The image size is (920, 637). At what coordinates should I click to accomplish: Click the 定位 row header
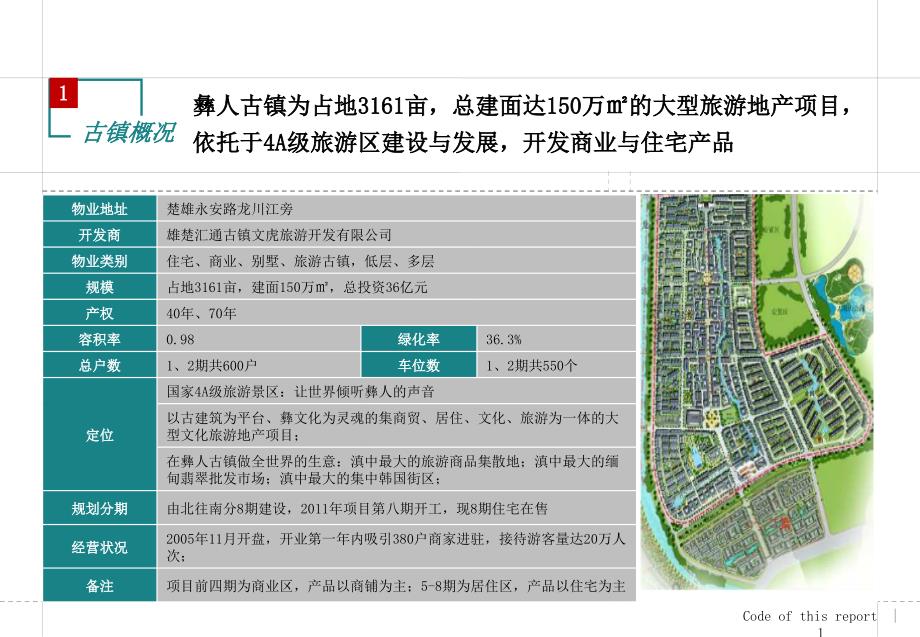pos(99,435)
